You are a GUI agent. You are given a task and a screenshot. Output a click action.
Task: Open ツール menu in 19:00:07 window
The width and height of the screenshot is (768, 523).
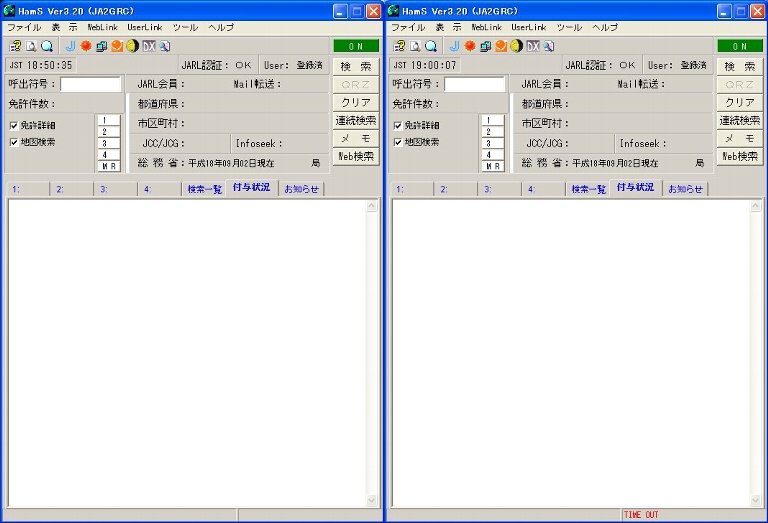[569, 27]
